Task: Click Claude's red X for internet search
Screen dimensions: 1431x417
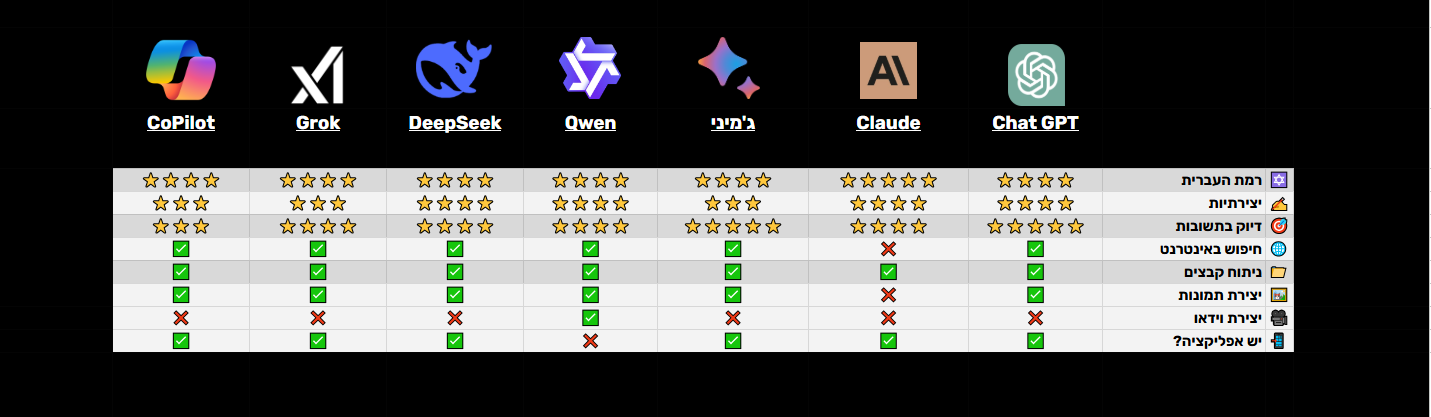Action: (x=888, y=249)
